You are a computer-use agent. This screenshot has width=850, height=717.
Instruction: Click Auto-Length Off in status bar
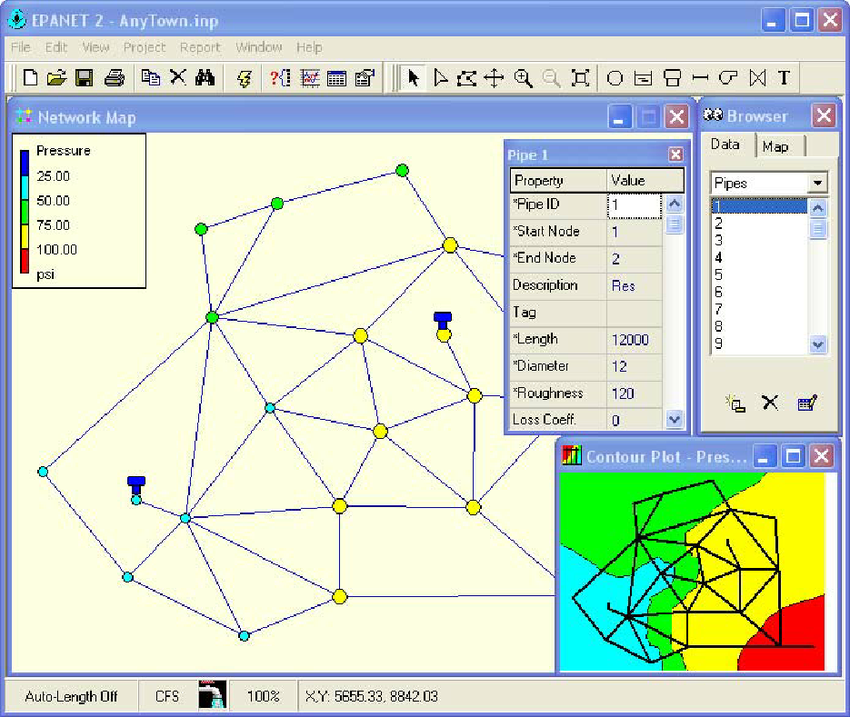[71, 696]
